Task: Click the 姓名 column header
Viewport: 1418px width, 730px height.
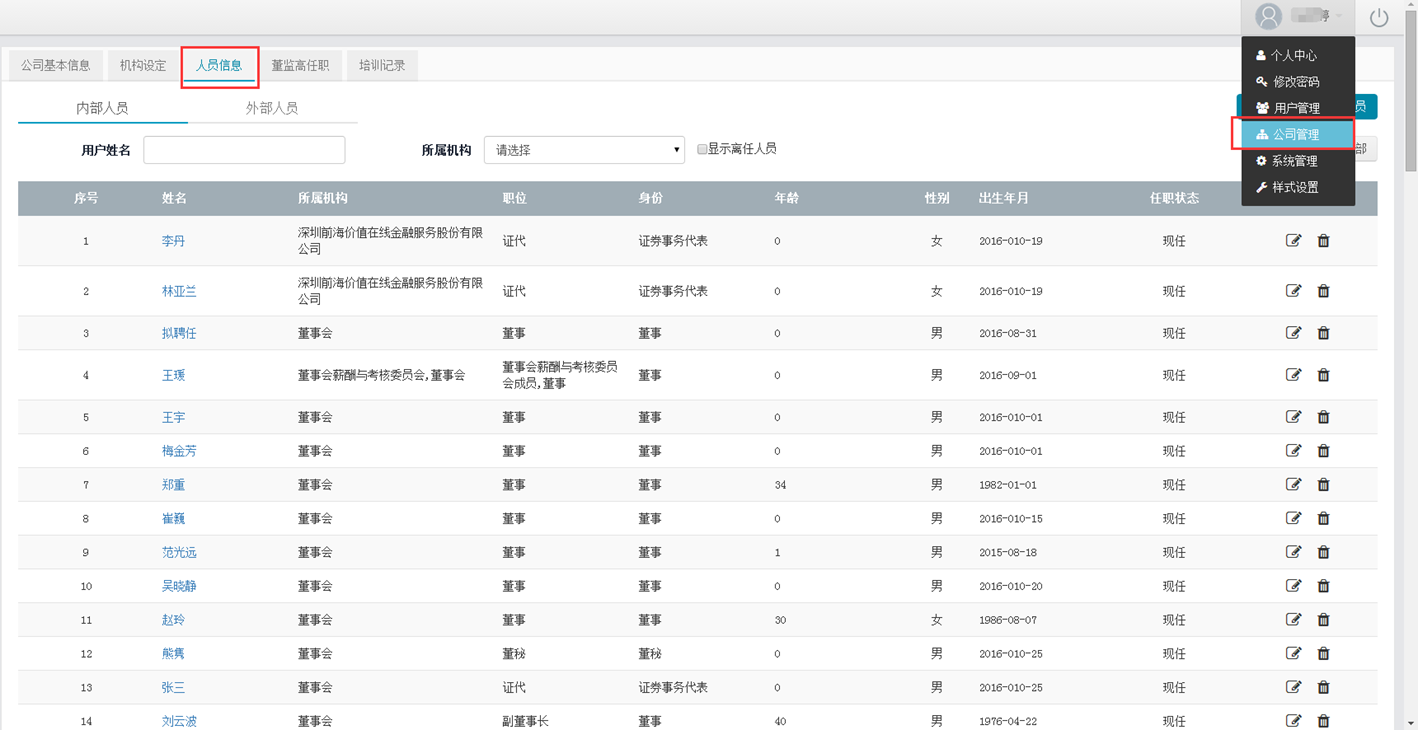Action: point(174,198)
